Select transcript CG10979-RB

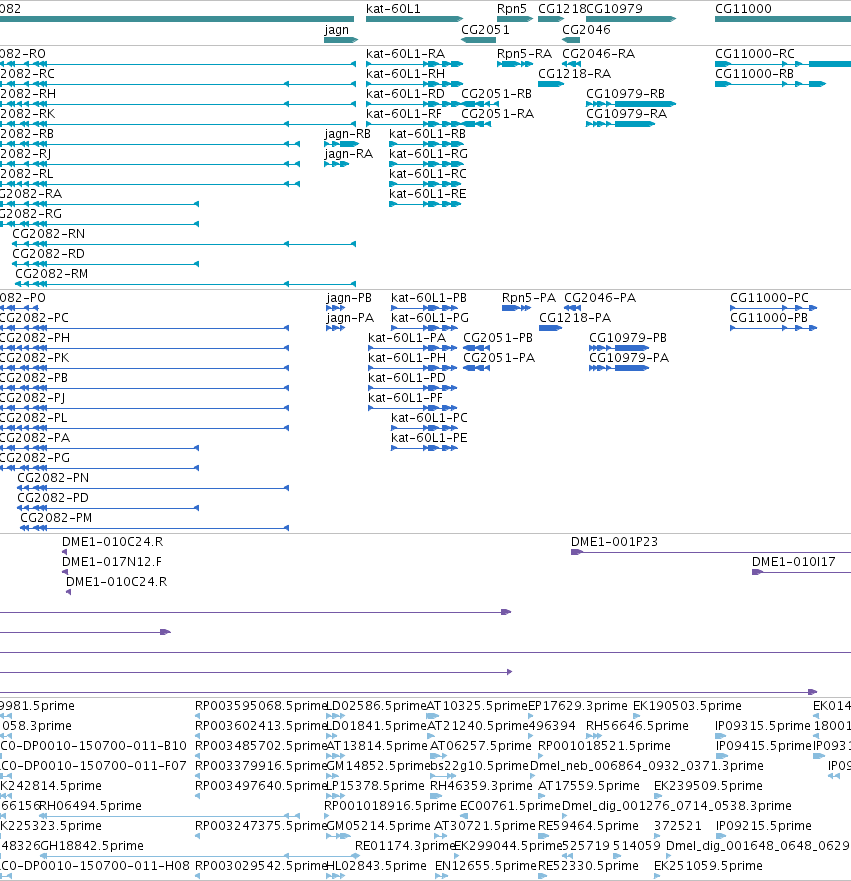631,104
